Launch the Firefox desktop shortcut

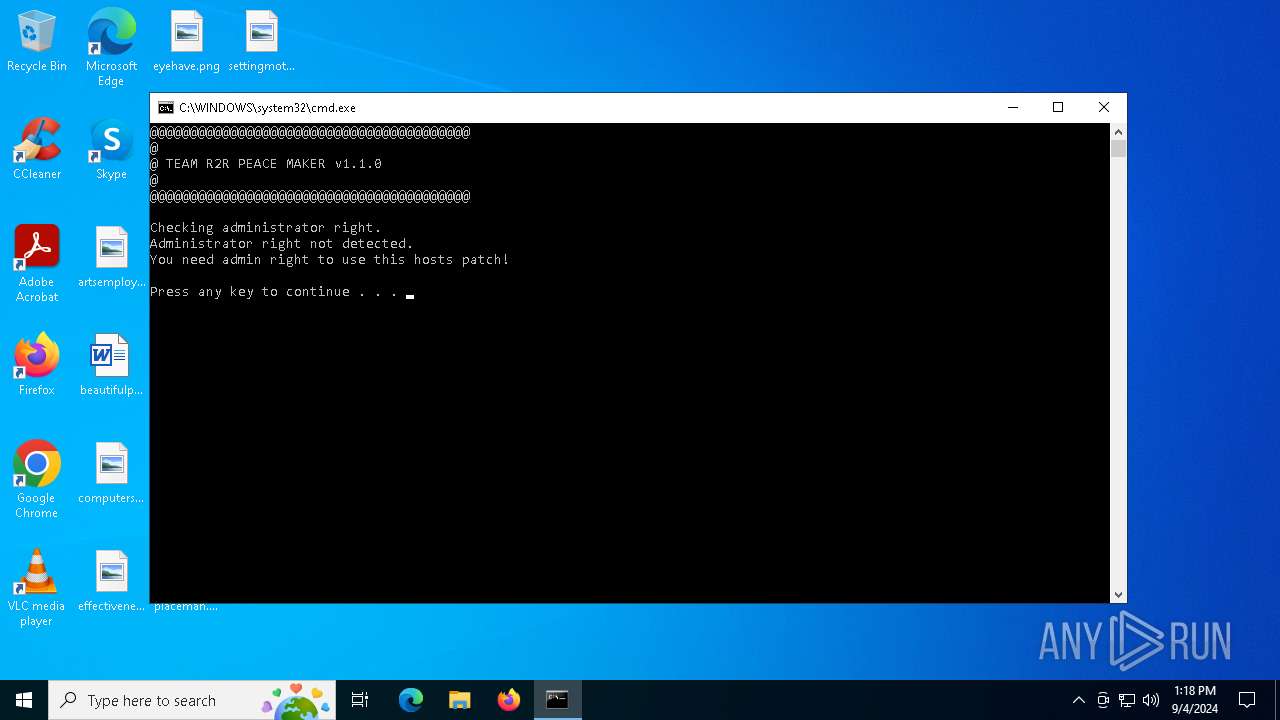37,366
